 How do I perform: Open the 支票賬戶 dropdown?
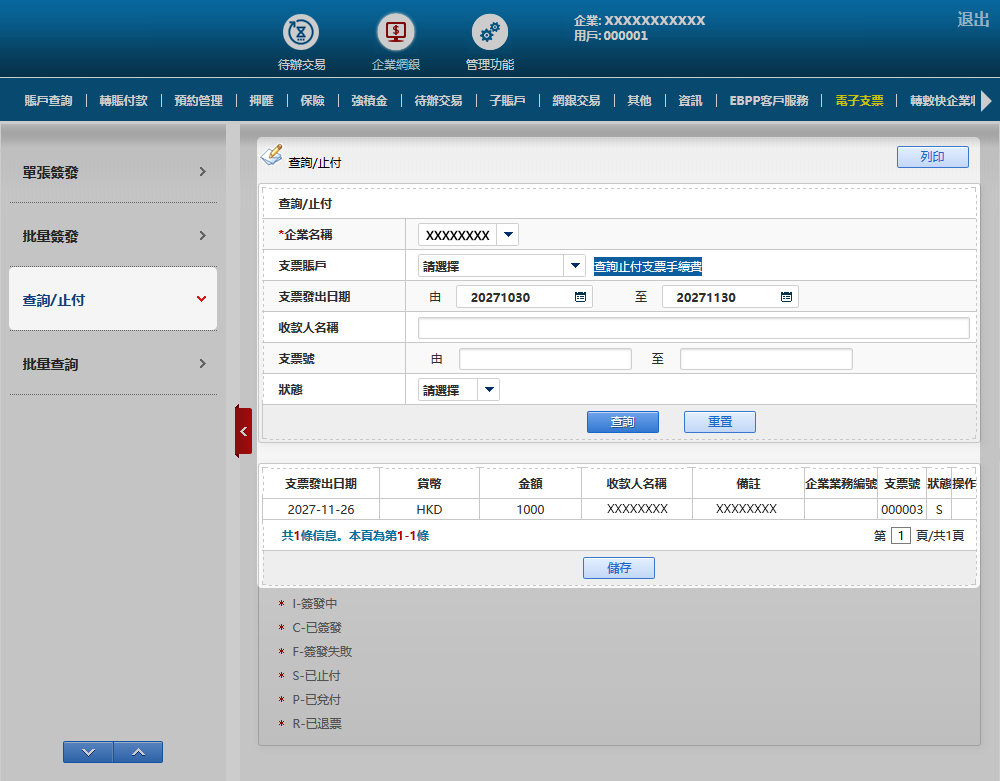(574, 266)
